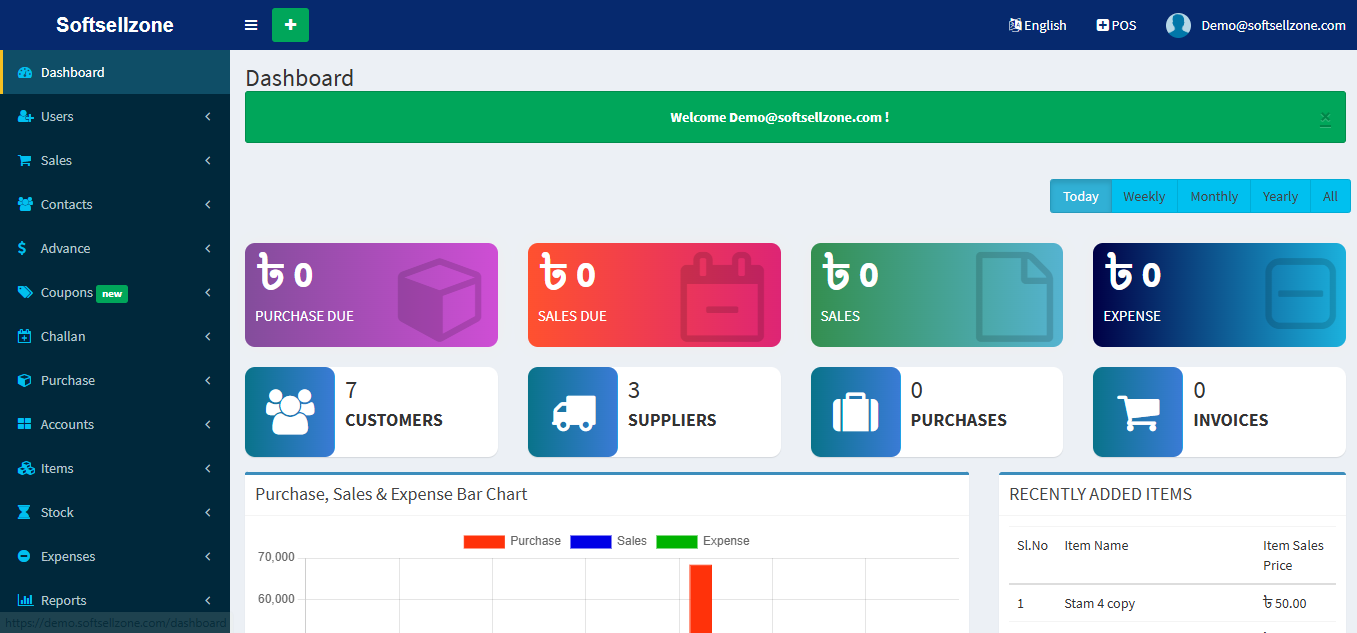Viewport: 1357px width, 633px height.
Task: Select the Challan calendar icon
Action: coord(24,336)
